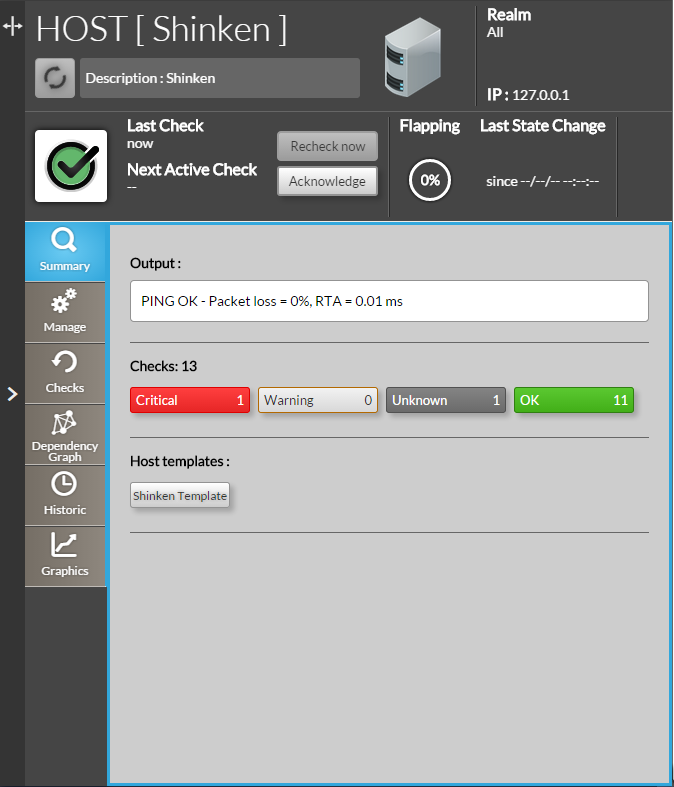This screenshot has width=674, height=787.
Task: Show the Historic tab with clock icon
Action: (x=65, y=495)
